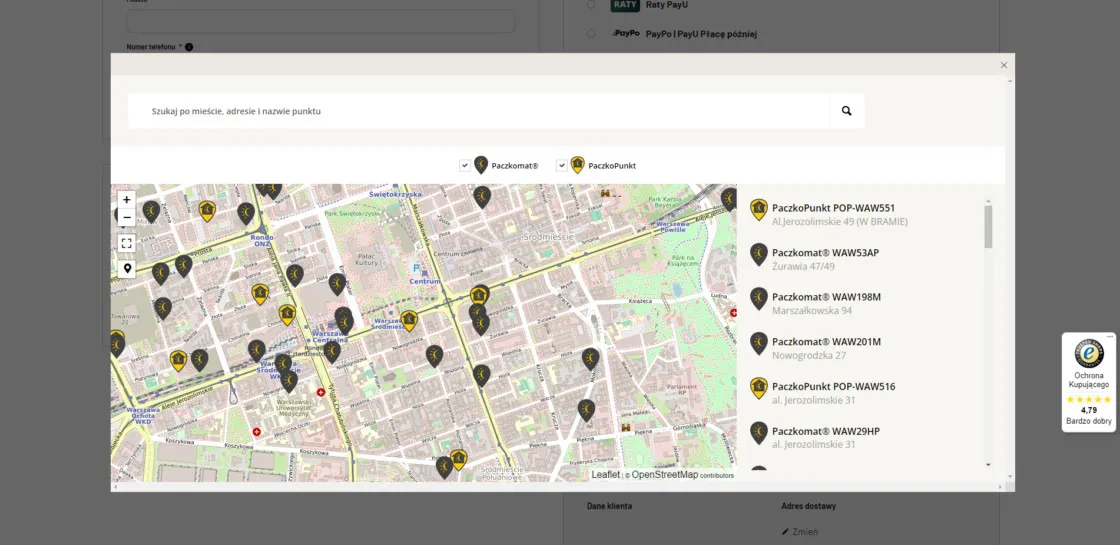Select the Paczkomat marker on Hoża near Mokotowska
This screenshot has width=1120, height=545.
pos(590,358)
